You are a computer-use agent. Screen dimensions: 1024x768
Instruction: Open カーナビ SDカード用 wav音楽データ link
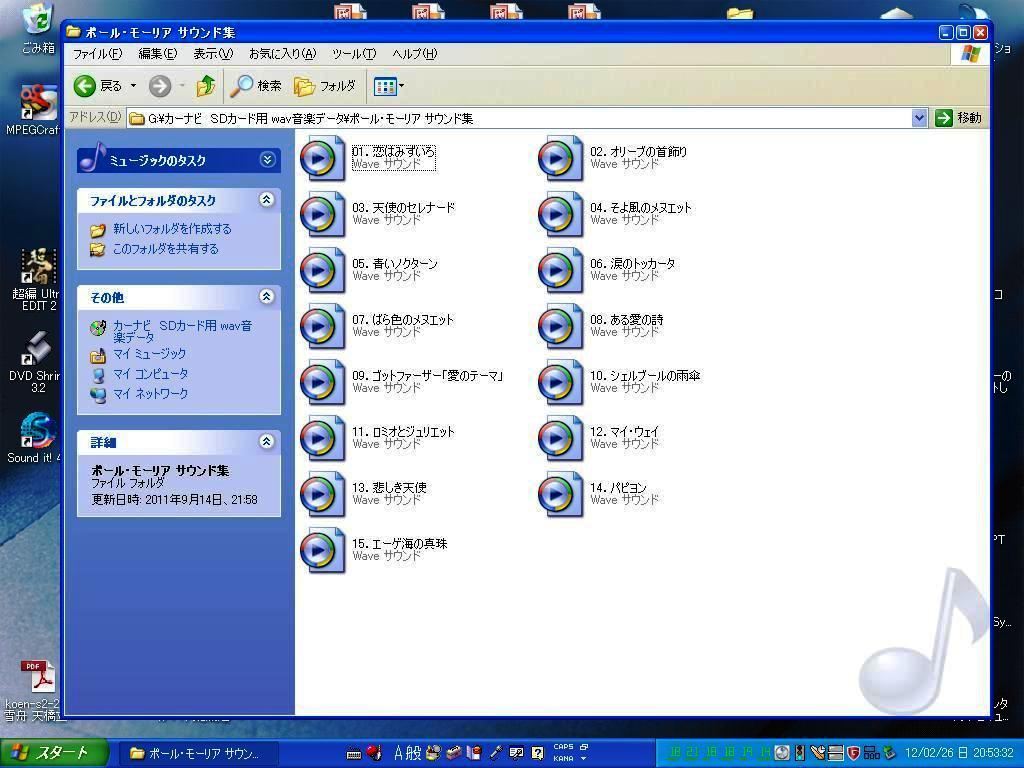pyautogui.click(x=182, y=331)
